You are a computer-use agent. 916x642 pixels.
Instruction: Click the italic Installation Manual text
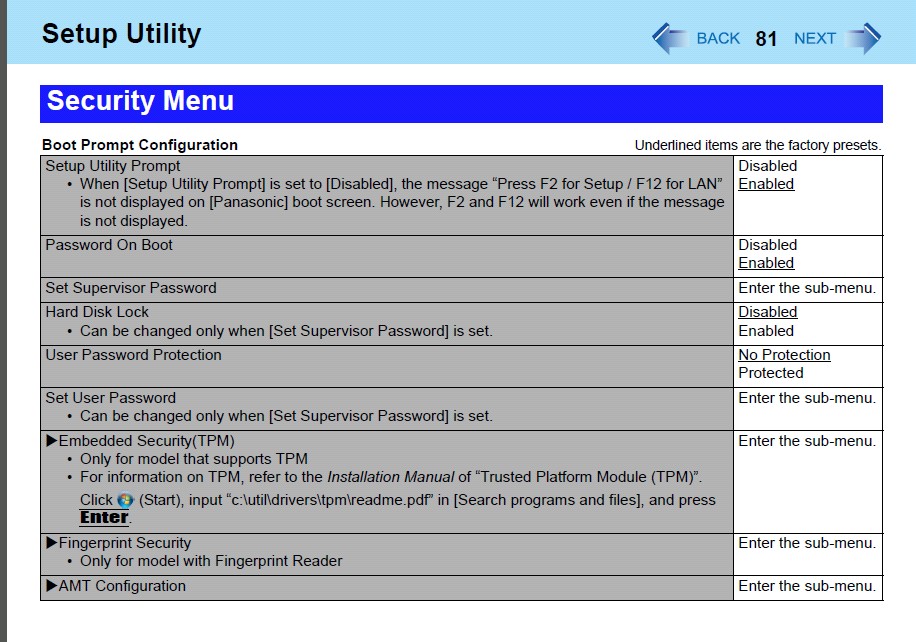pos(390,477)
